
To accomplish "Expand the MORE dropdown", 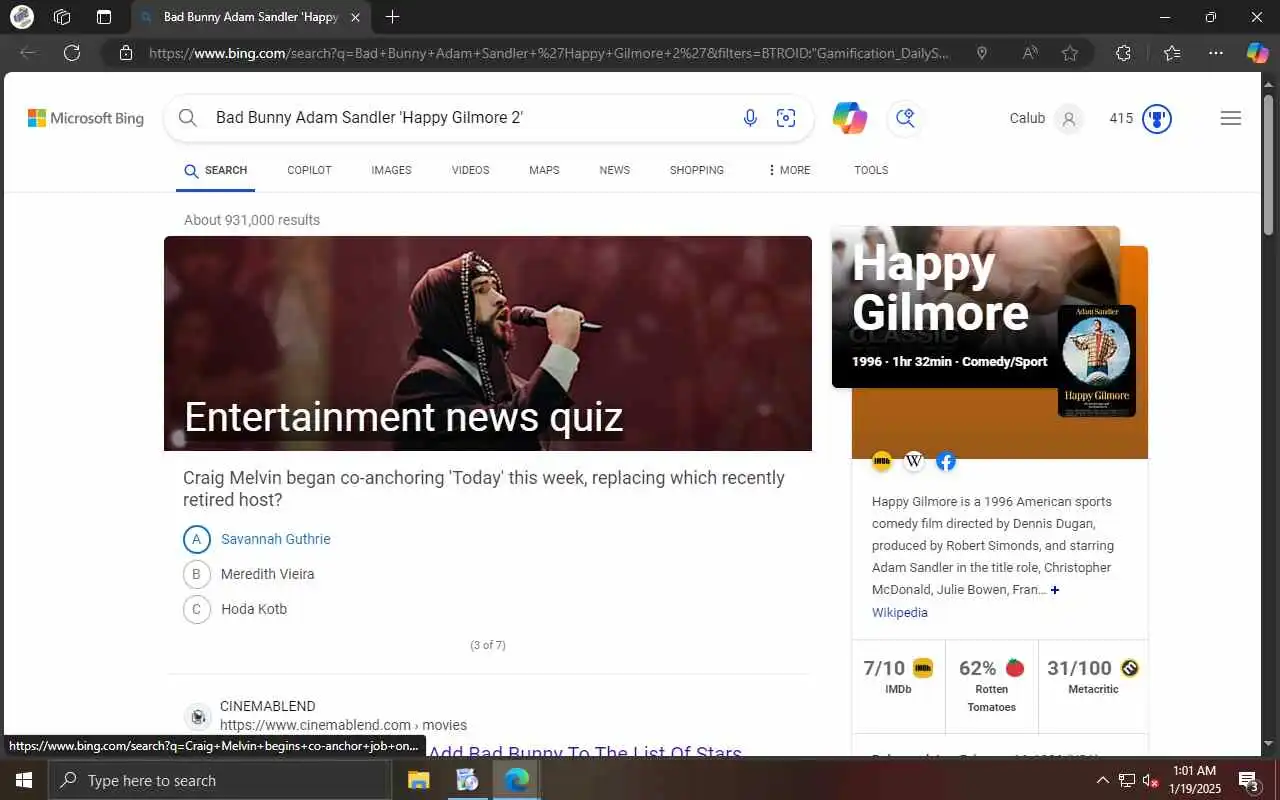I will coord(789,170).
